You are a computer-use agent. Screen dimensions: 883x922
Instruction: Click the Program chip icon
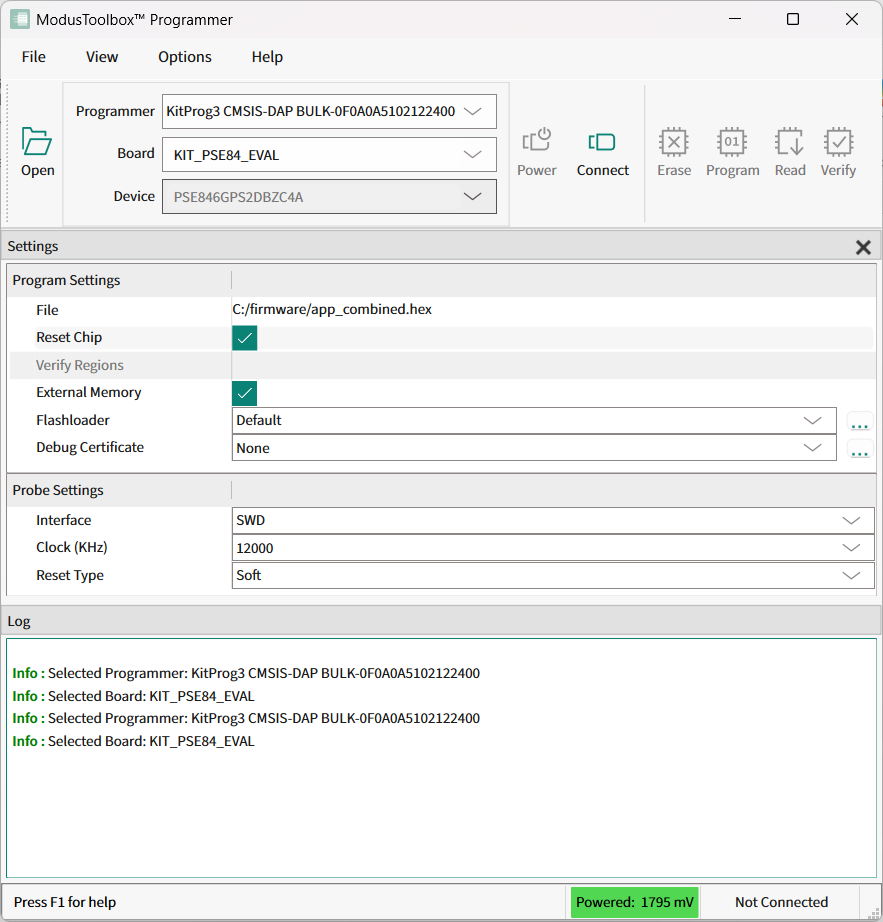tap(732, 142)
